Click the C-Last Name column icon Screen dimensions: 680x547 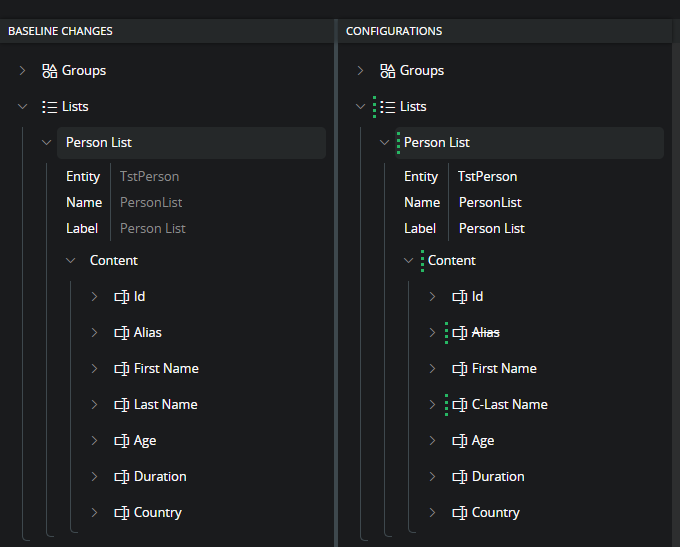click(460, 405)
